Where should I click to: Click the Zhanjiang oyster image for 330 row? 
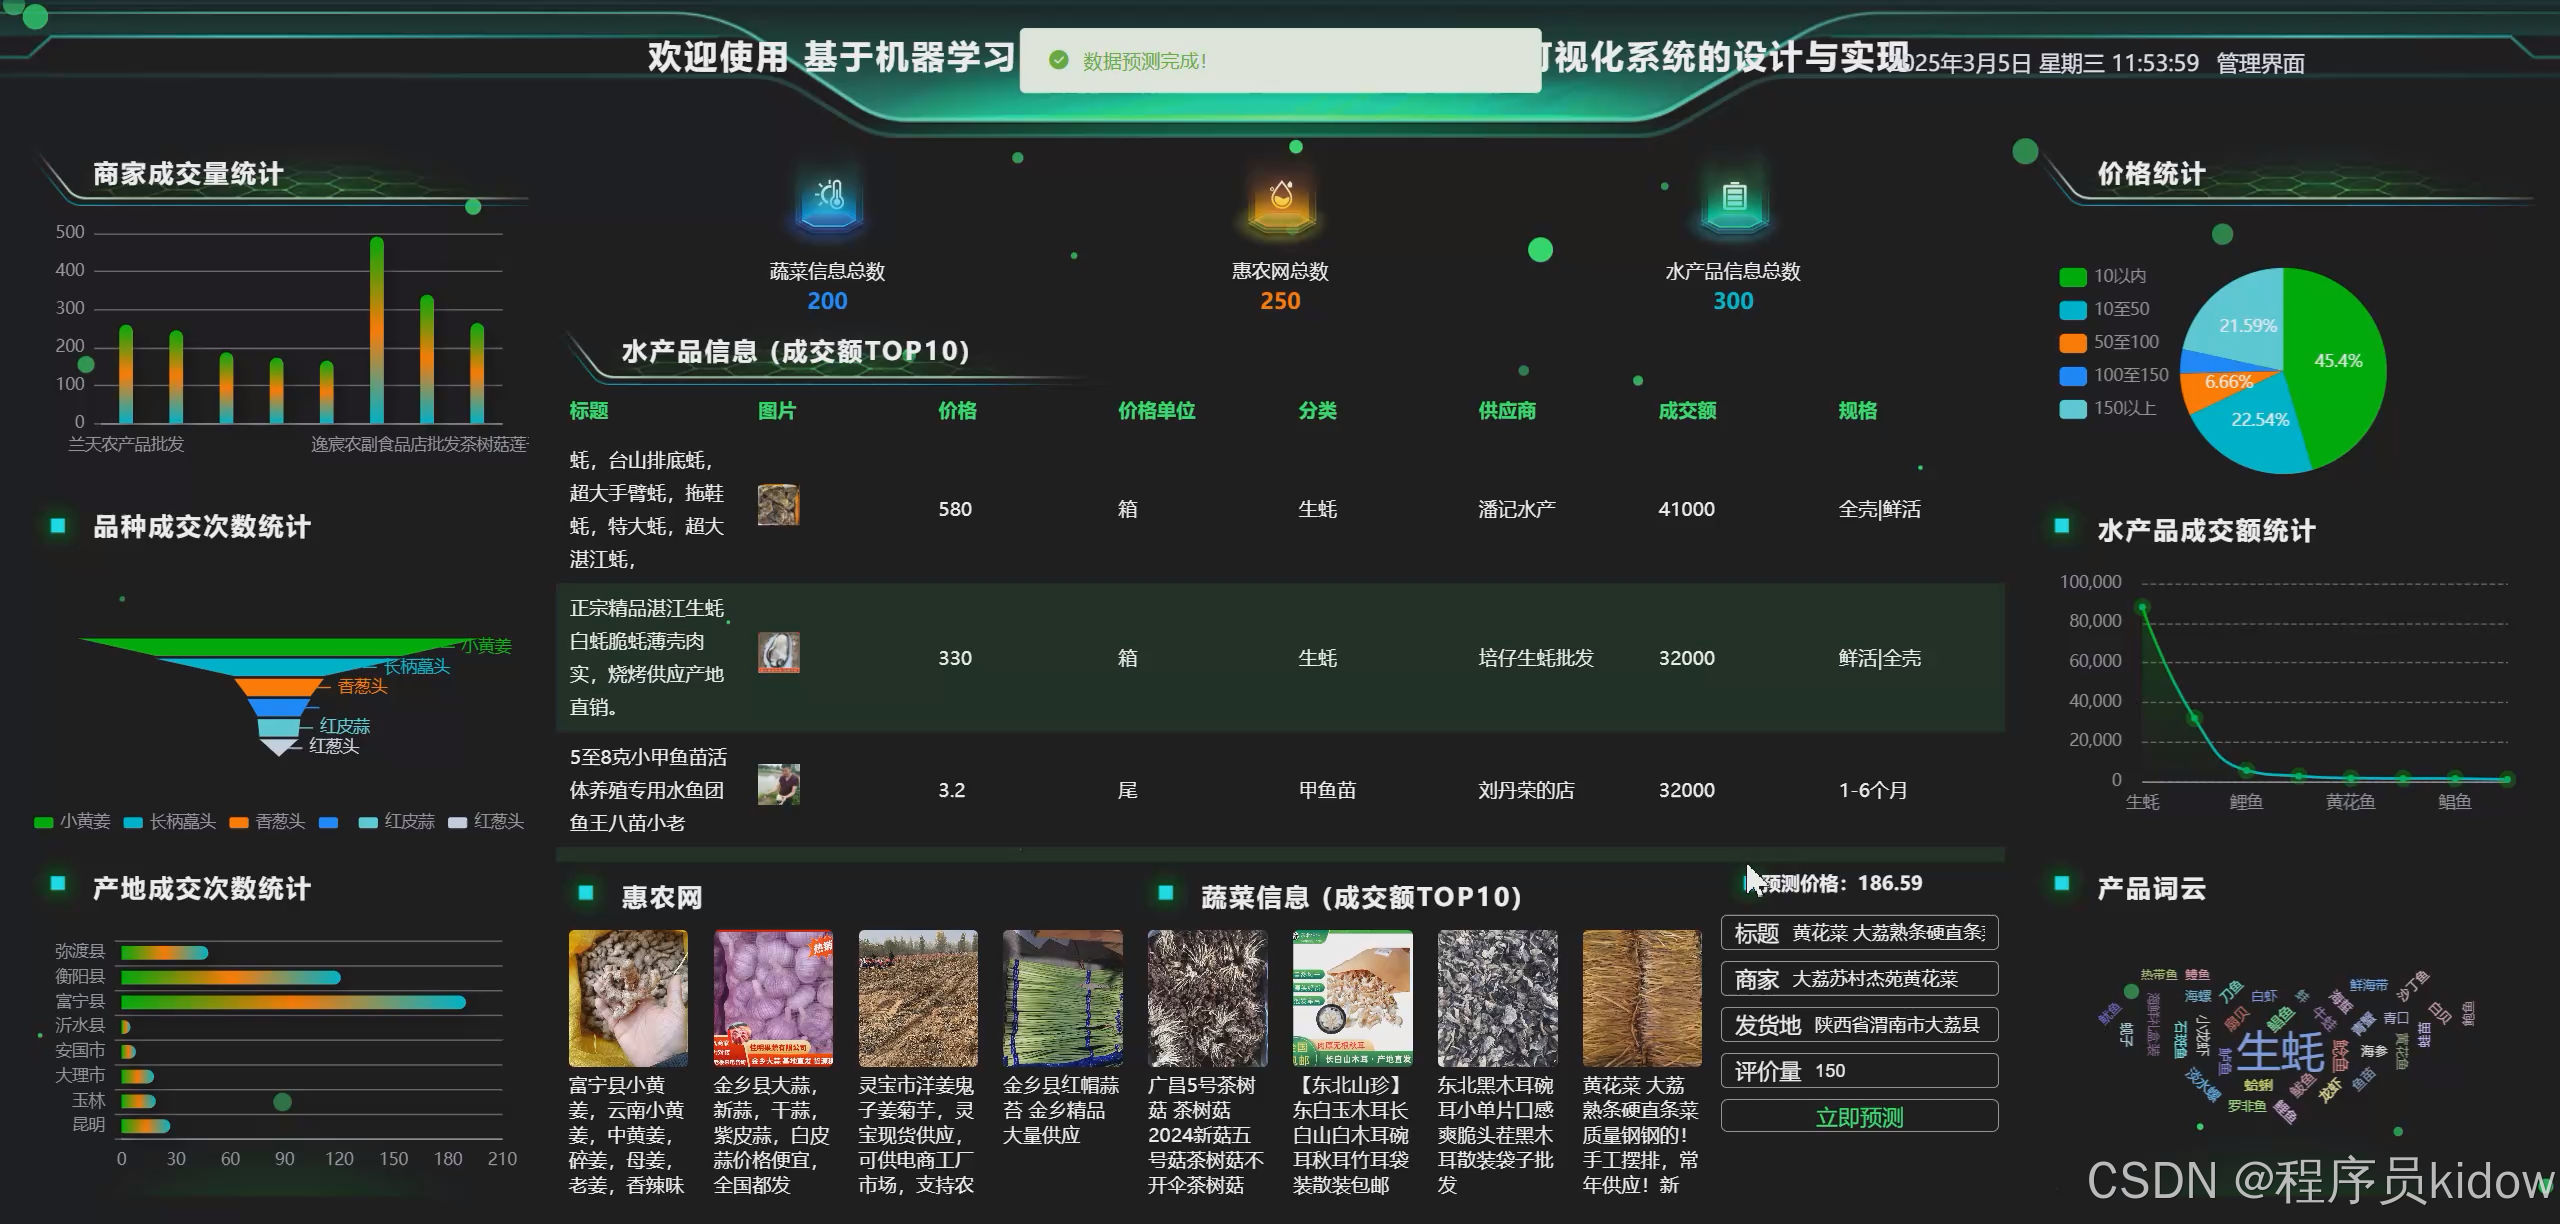(x=778, y=653)
